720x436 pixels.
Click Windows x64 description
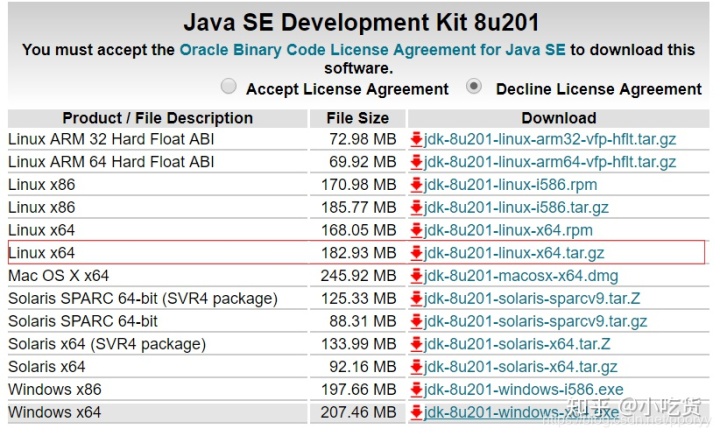[x=55, y=412]
